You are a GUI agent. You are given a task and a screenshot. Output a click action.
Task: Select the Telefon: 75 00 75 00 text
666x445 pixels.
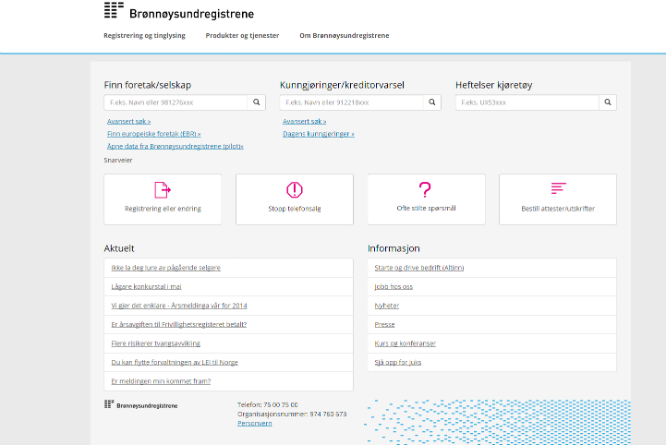[268, 405]
